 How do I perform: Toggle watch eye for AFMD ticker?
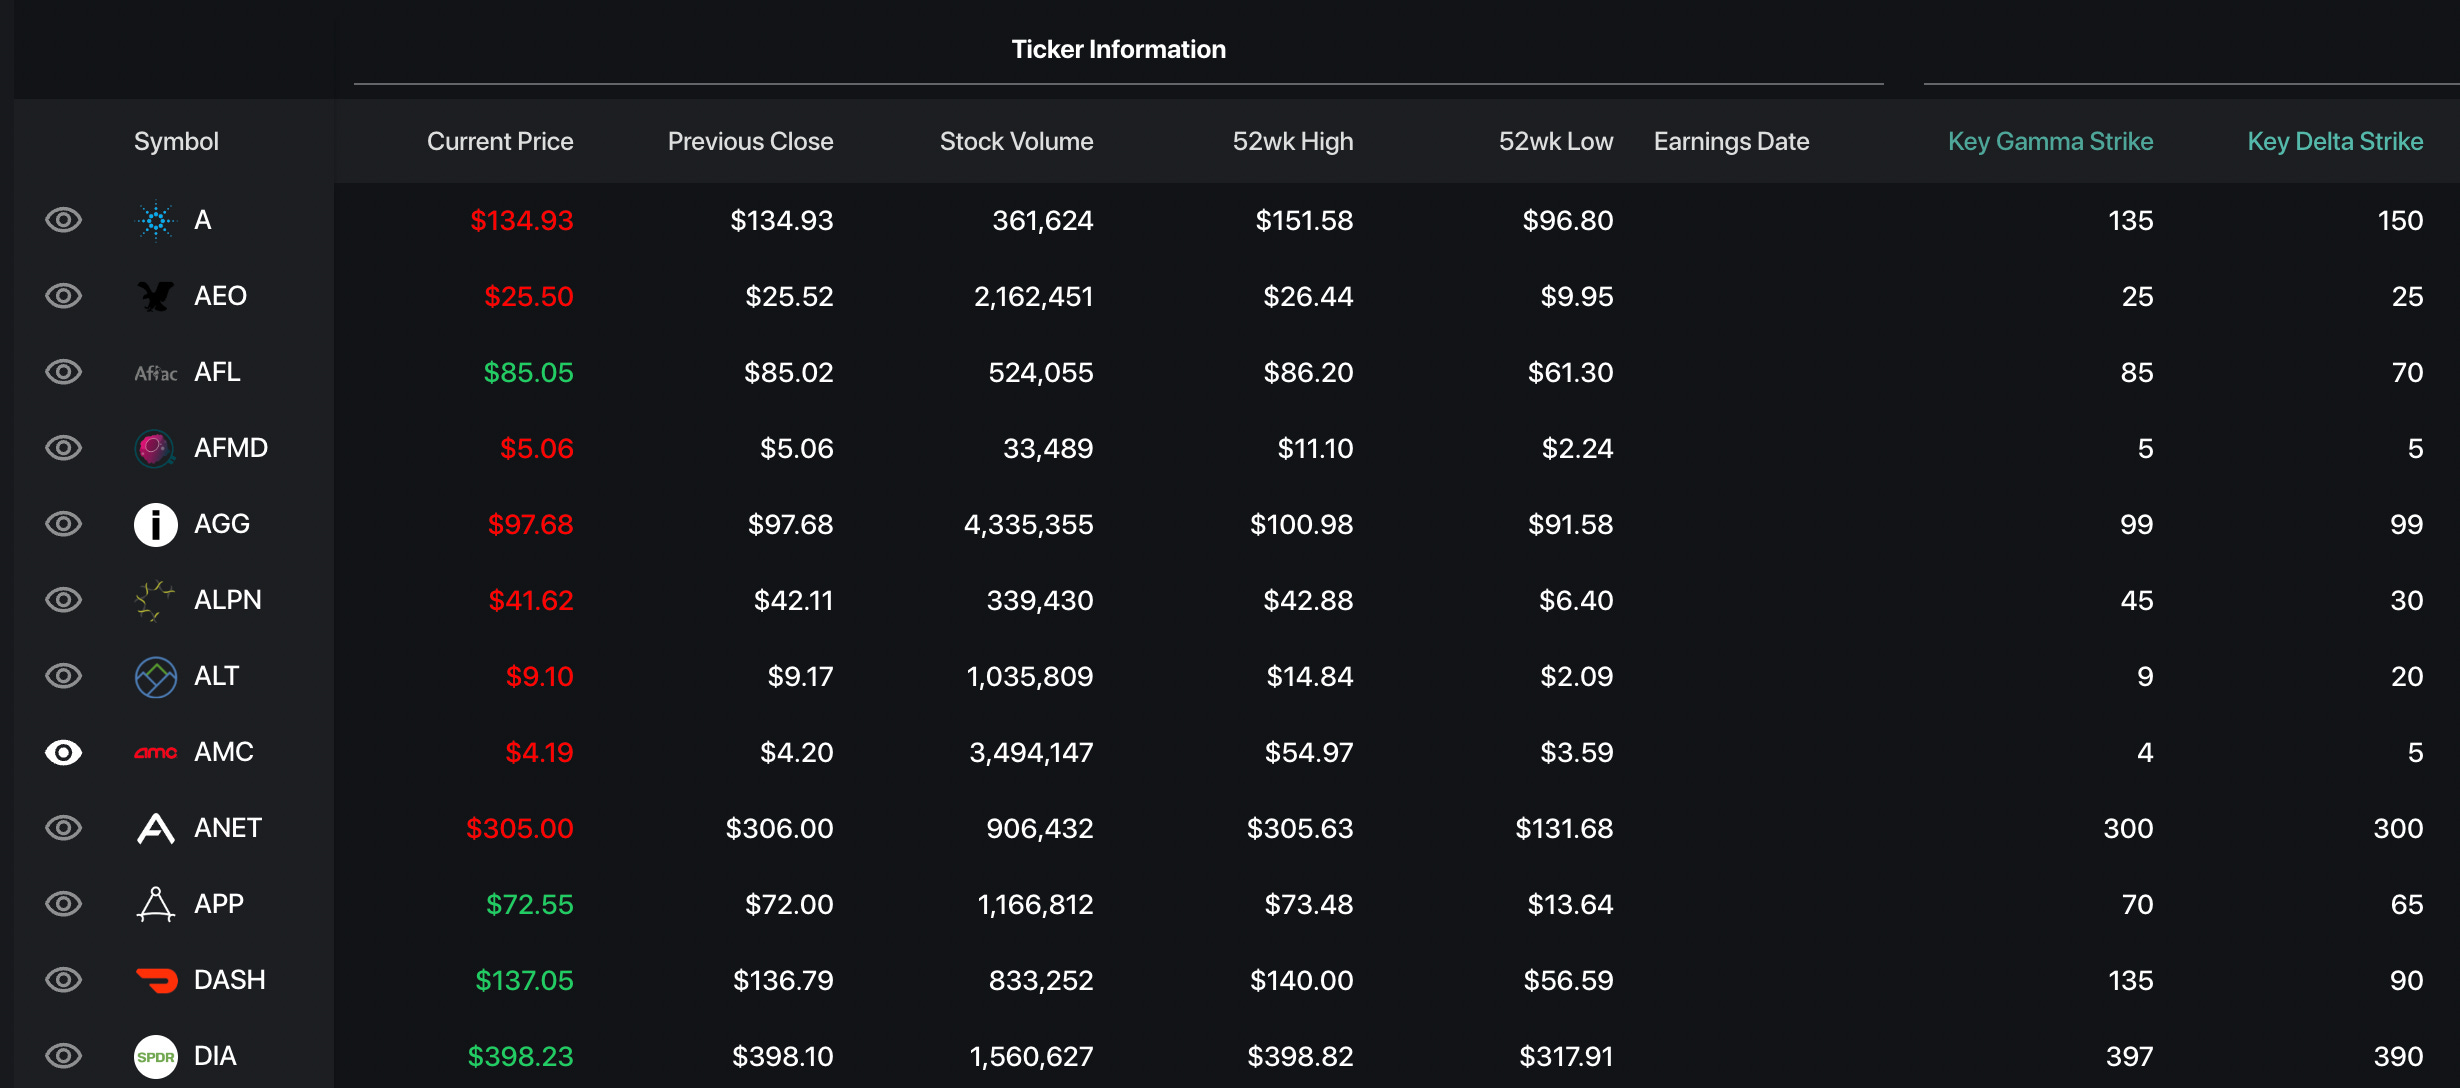point(64,448)
